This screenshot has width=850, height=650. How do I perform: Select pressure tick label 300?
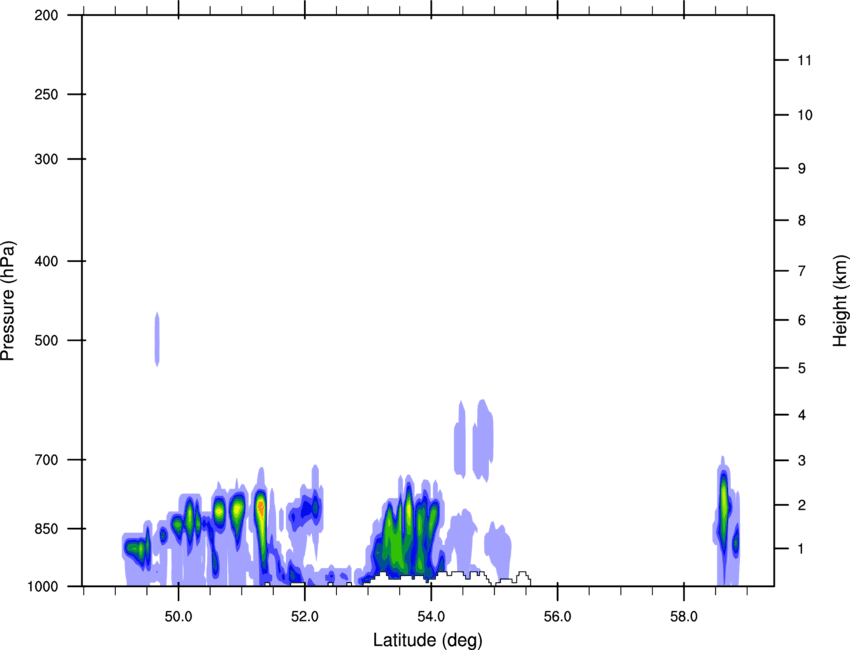[46, 159]
